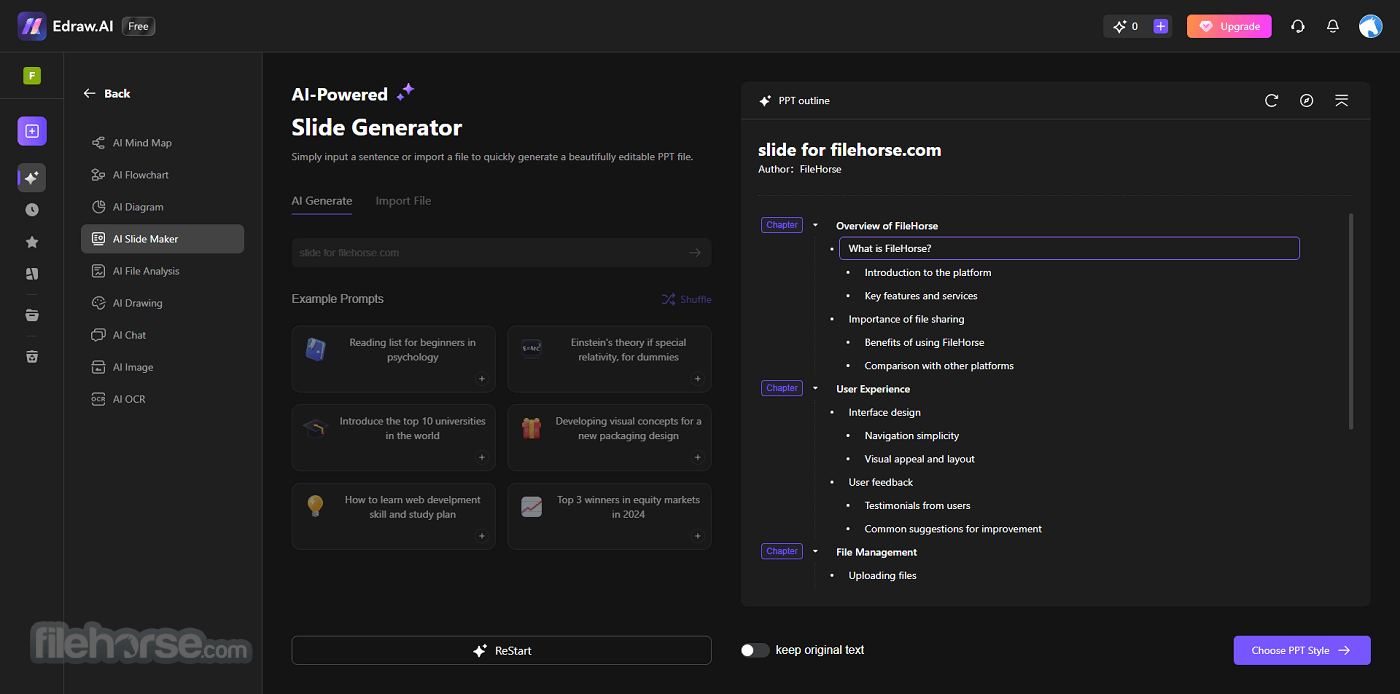
Task: Select 'Comparison with other platforms' outline item
Action: coord(939,366)
